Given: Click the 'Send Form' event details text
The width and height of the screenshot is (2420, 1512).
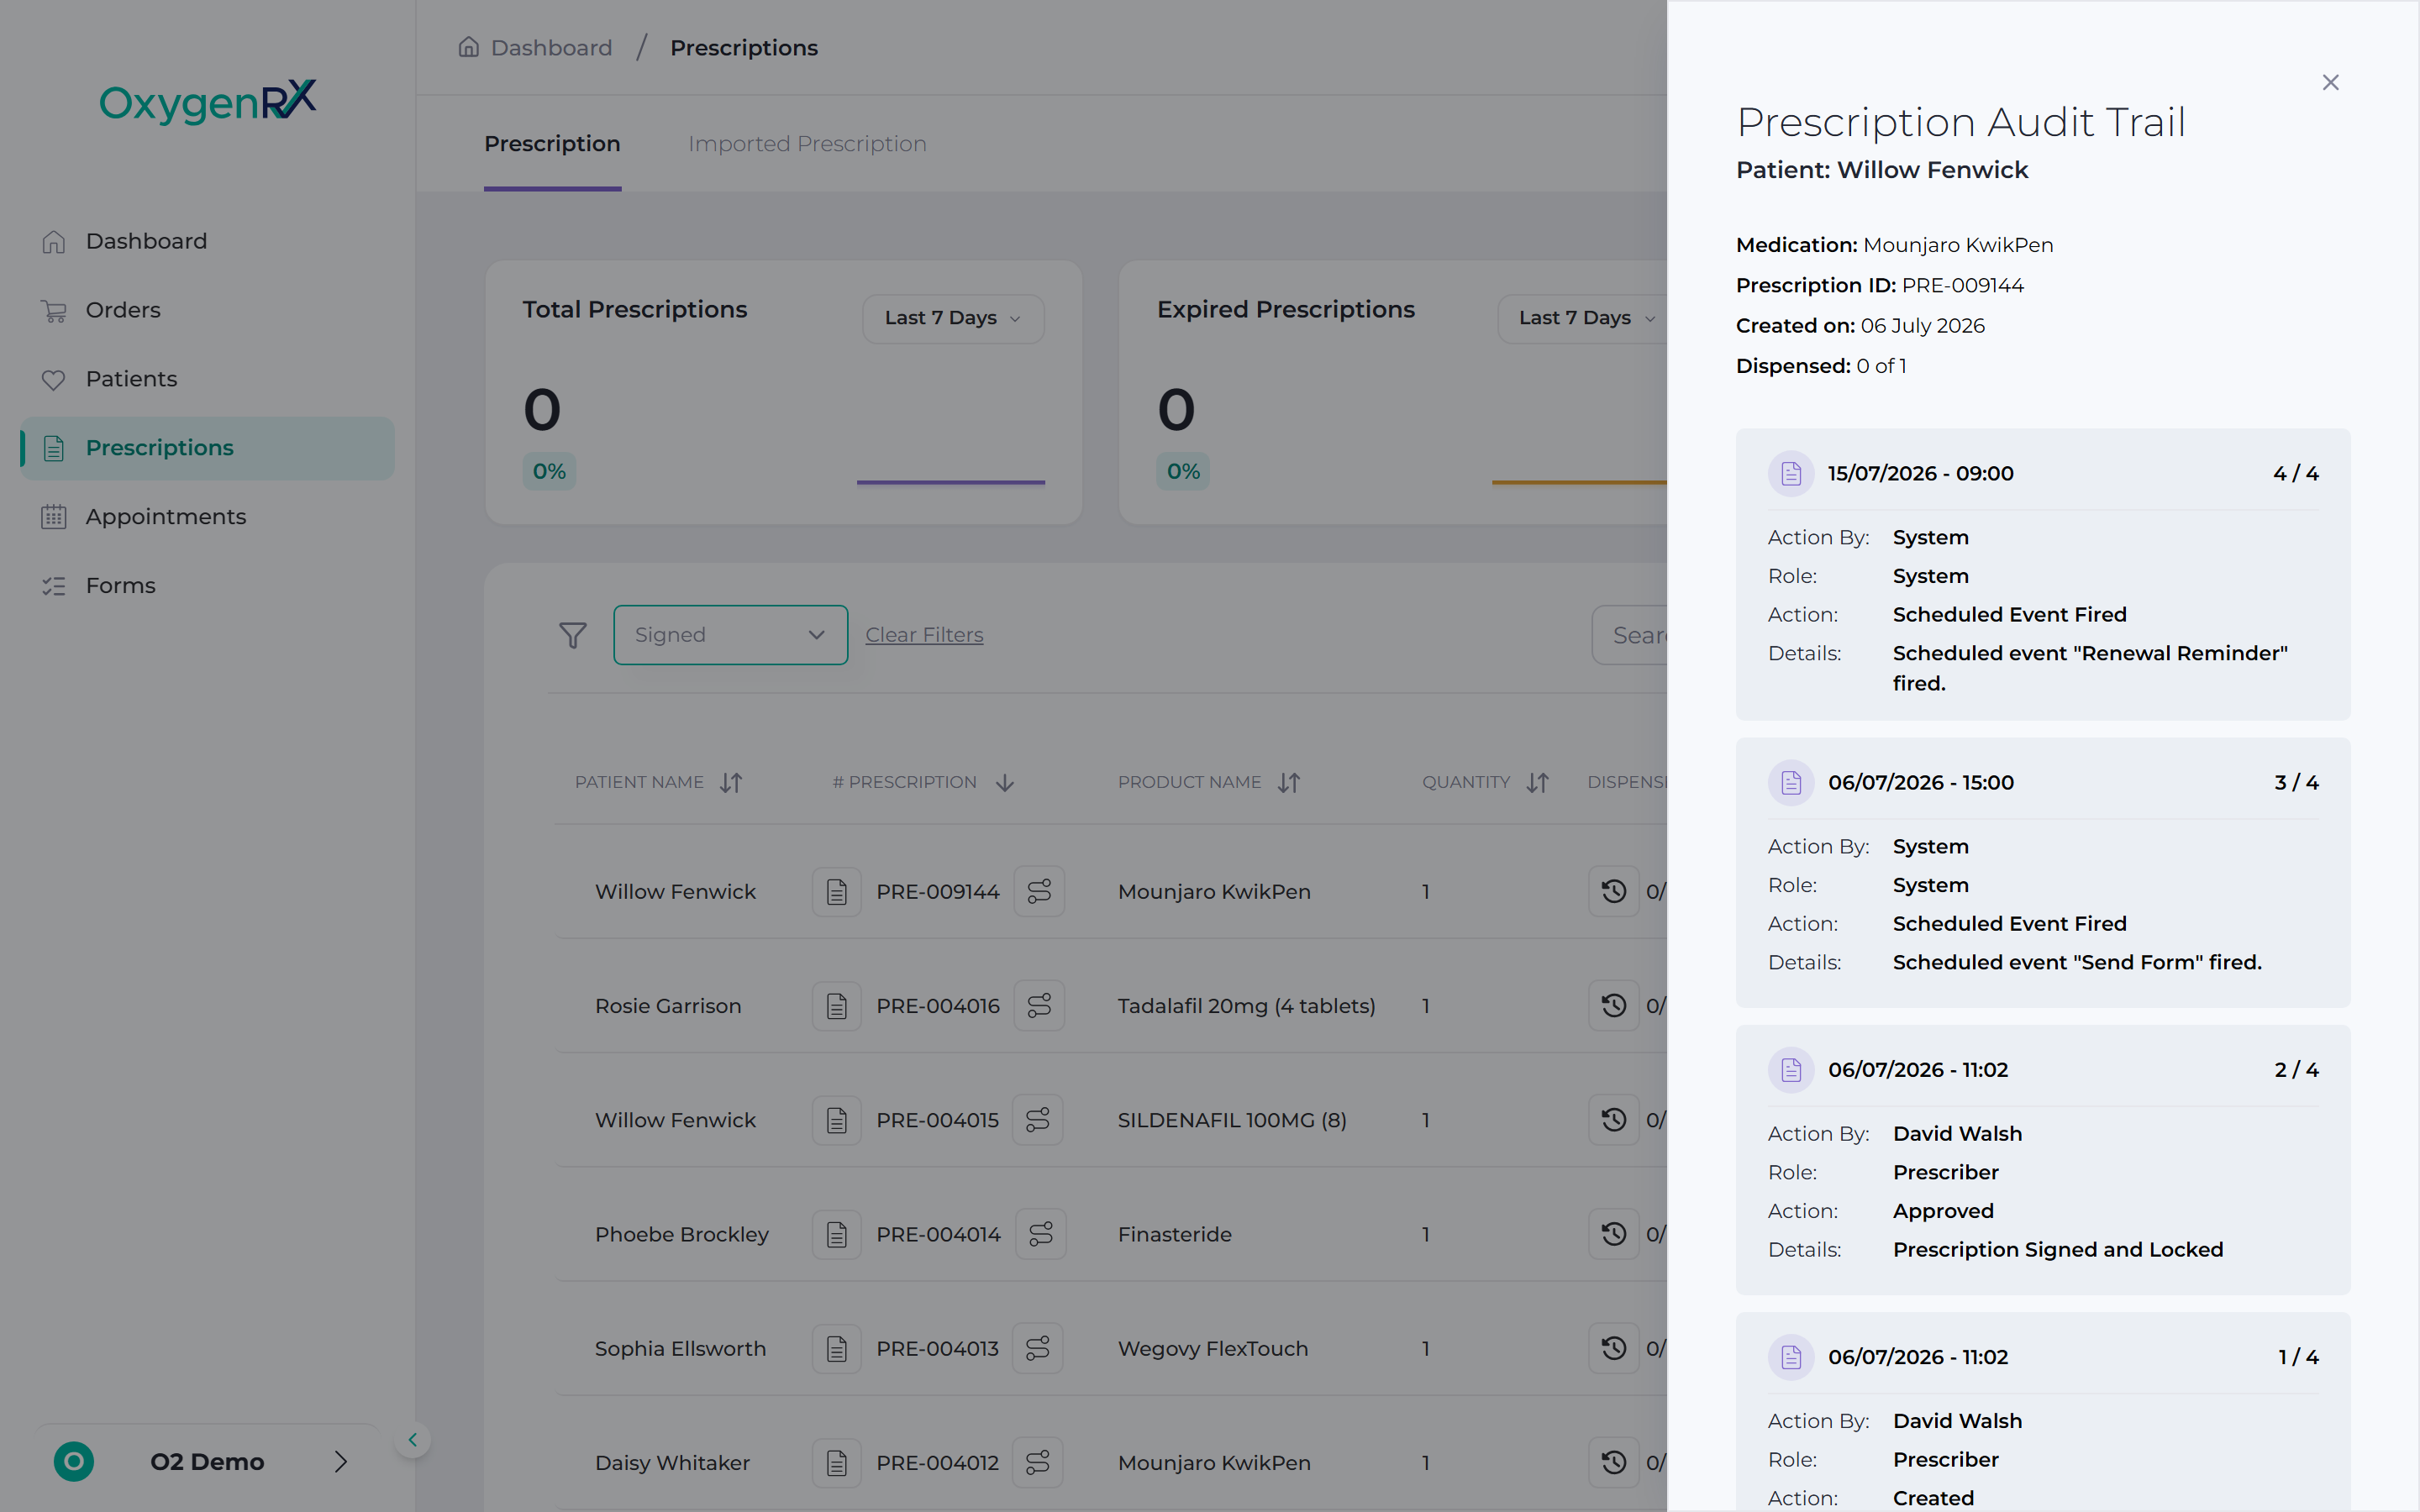Looking at the screenshot, I should (x=2077, y=962).
